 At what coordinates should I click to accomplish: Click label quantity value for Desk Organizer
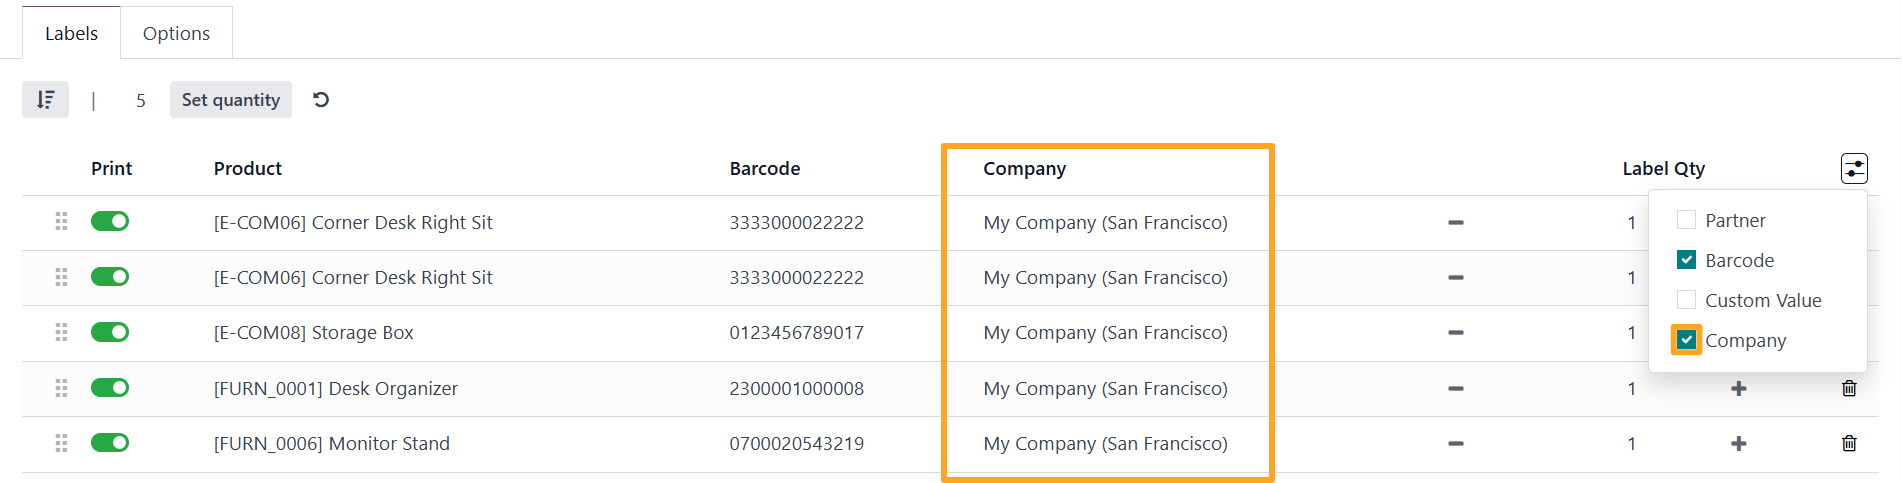pos(1631,388)
